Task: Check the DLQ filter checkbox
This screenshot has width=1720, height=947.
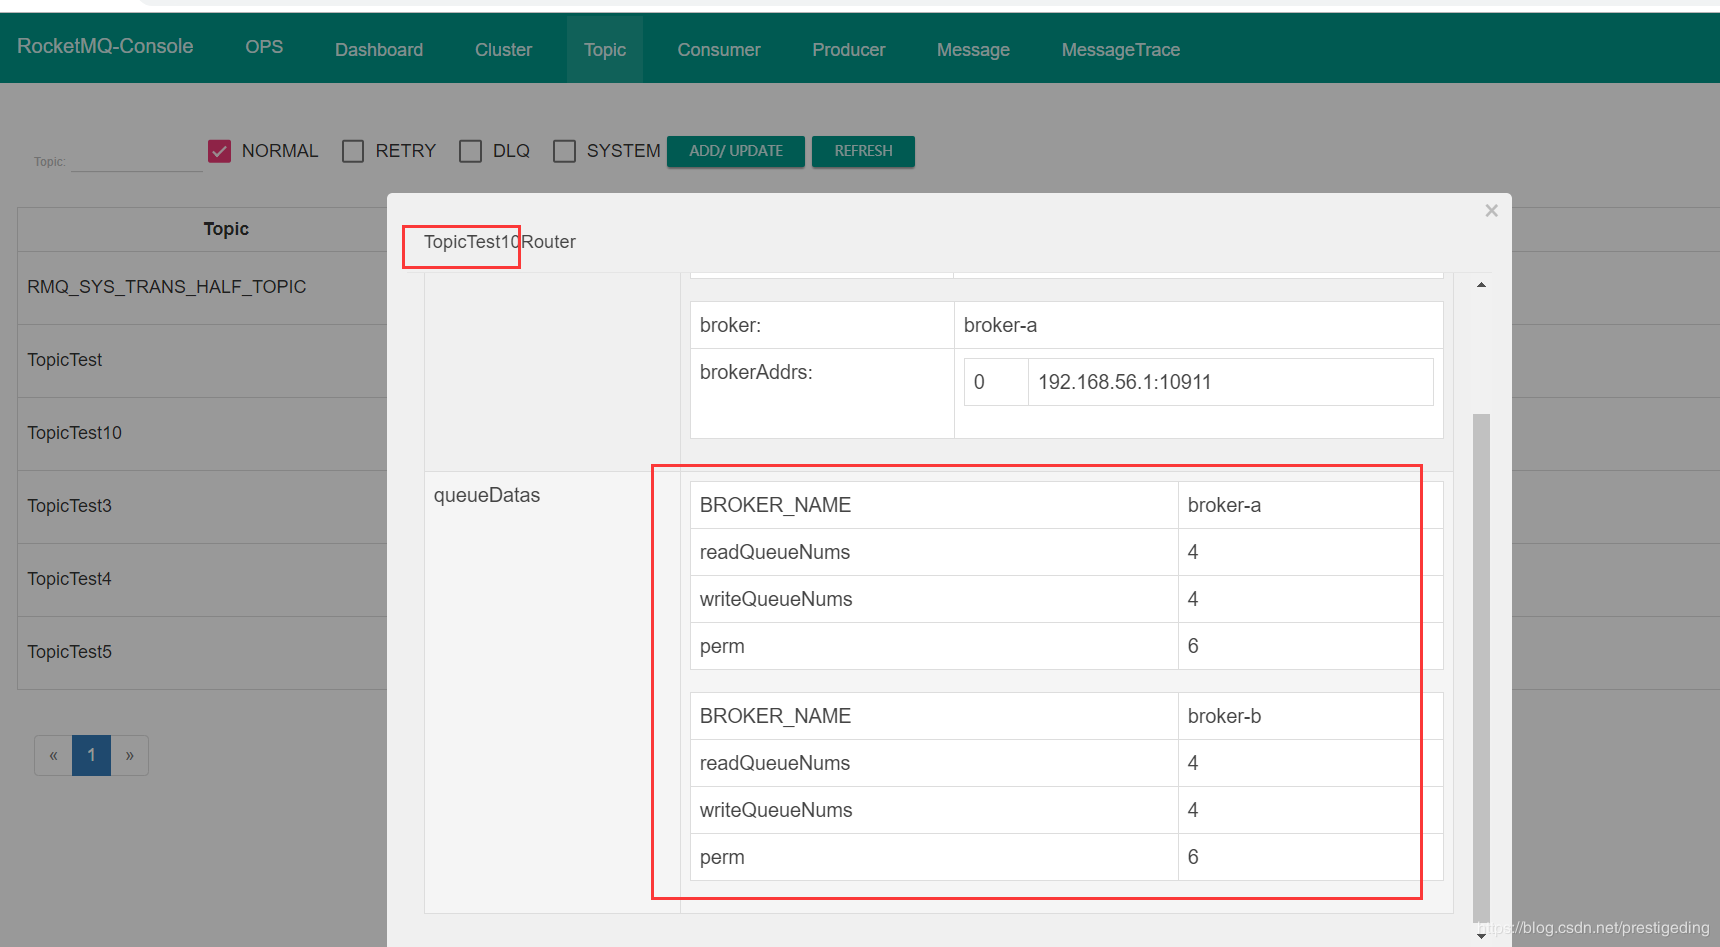Action: click(x=470, y=151)
